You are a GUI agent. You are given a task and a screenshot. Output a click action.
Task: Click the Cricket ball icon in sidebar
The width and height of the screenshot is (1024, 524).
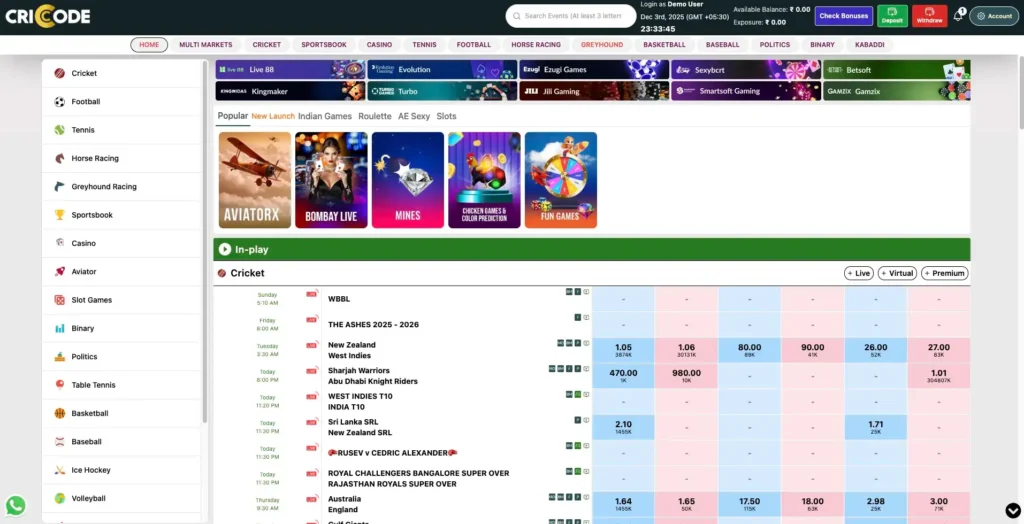click(60, 73)
